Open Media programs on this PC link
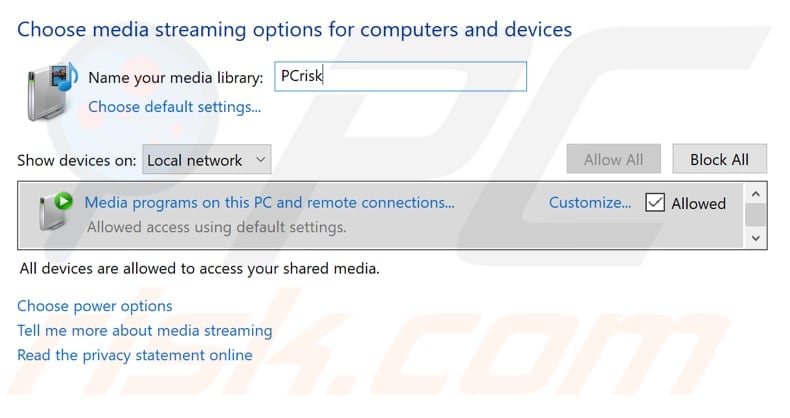The width and height of the screenshot is (790, 418). tap(270, 202)
